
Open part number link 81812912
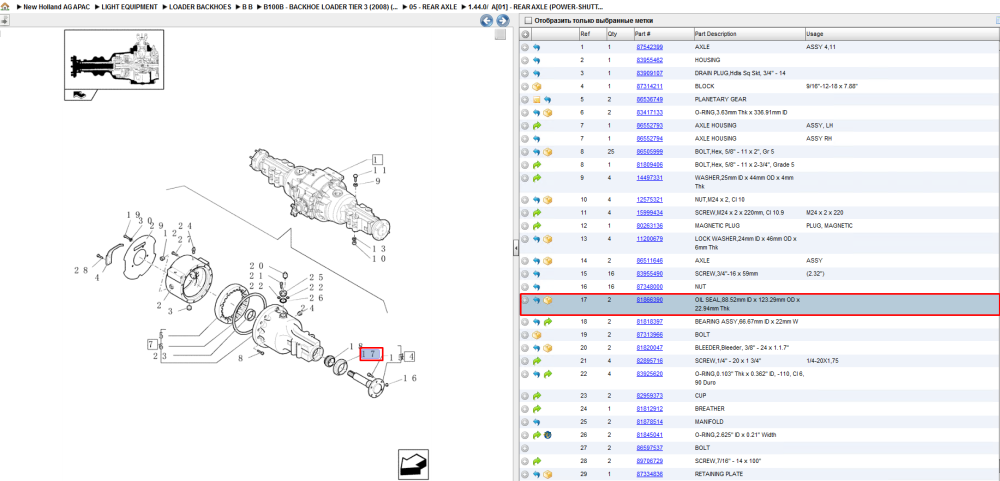(x=649, y=409)
